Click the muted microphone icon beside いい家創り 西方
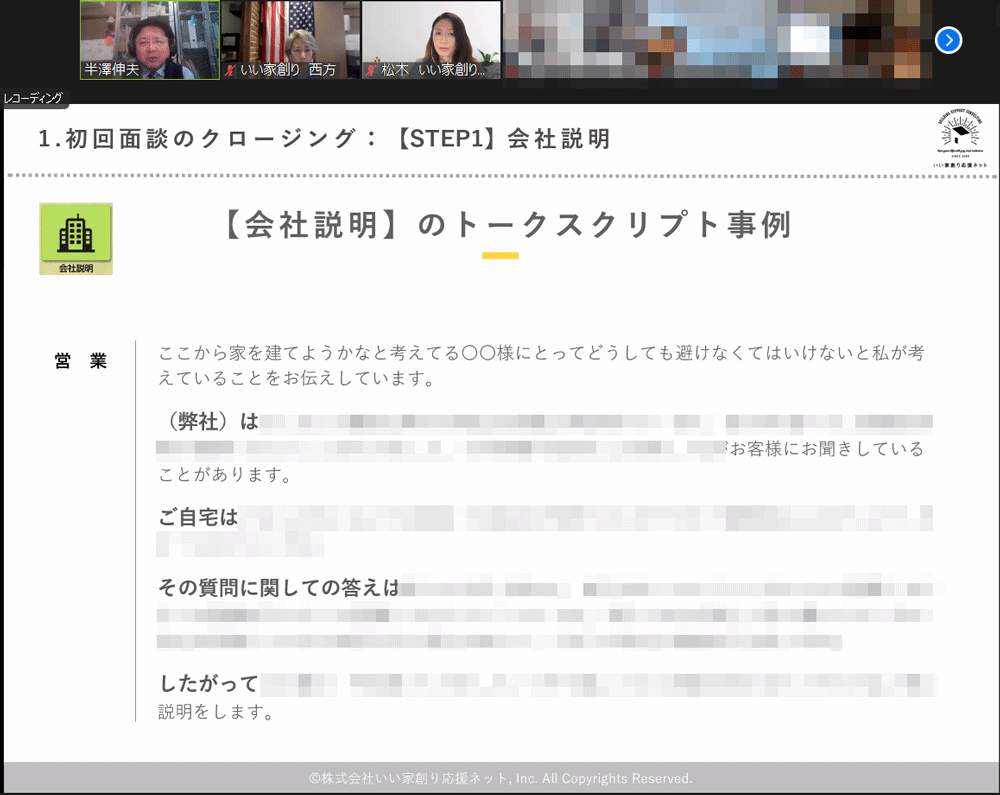Screen dimensions: 1000x795 (231, 71)
